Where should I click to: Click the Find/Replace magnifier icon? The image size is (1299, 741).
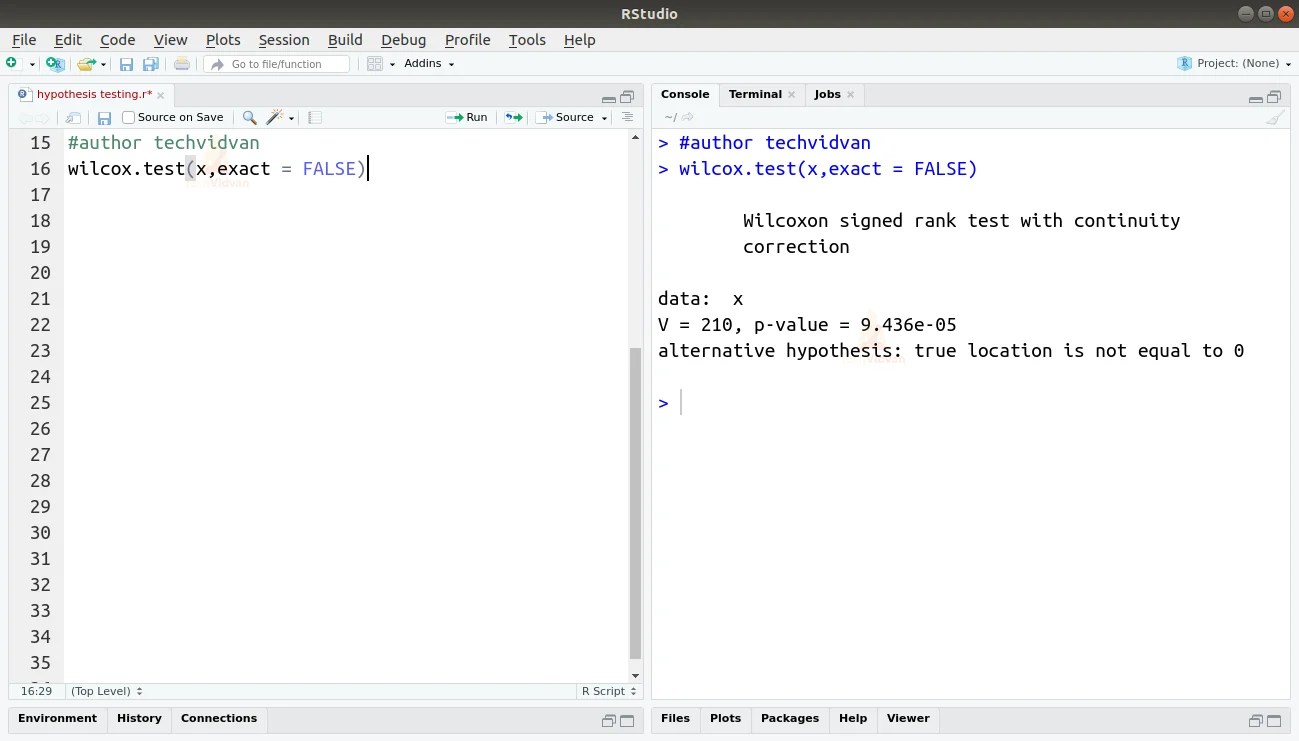pos(249,117)
